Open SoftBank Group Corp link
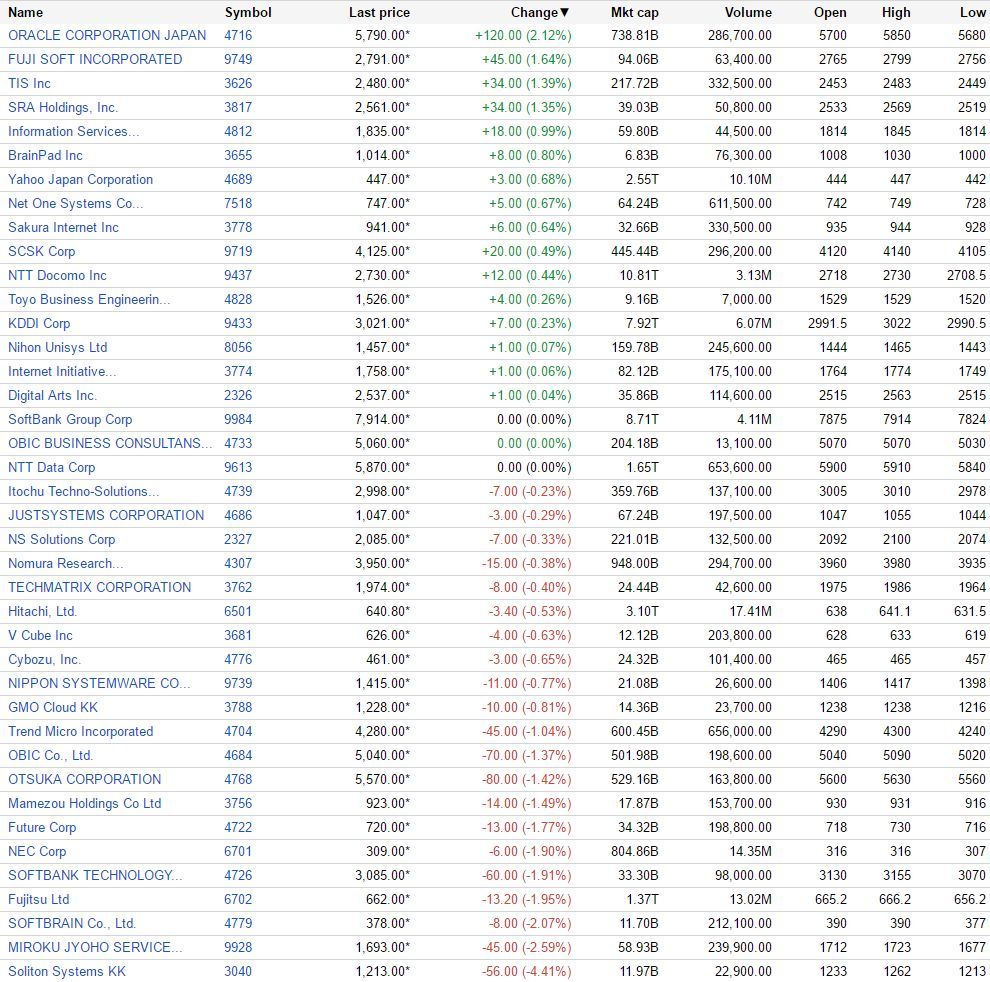This screenshot has height=982, width=990. (70, 419)
